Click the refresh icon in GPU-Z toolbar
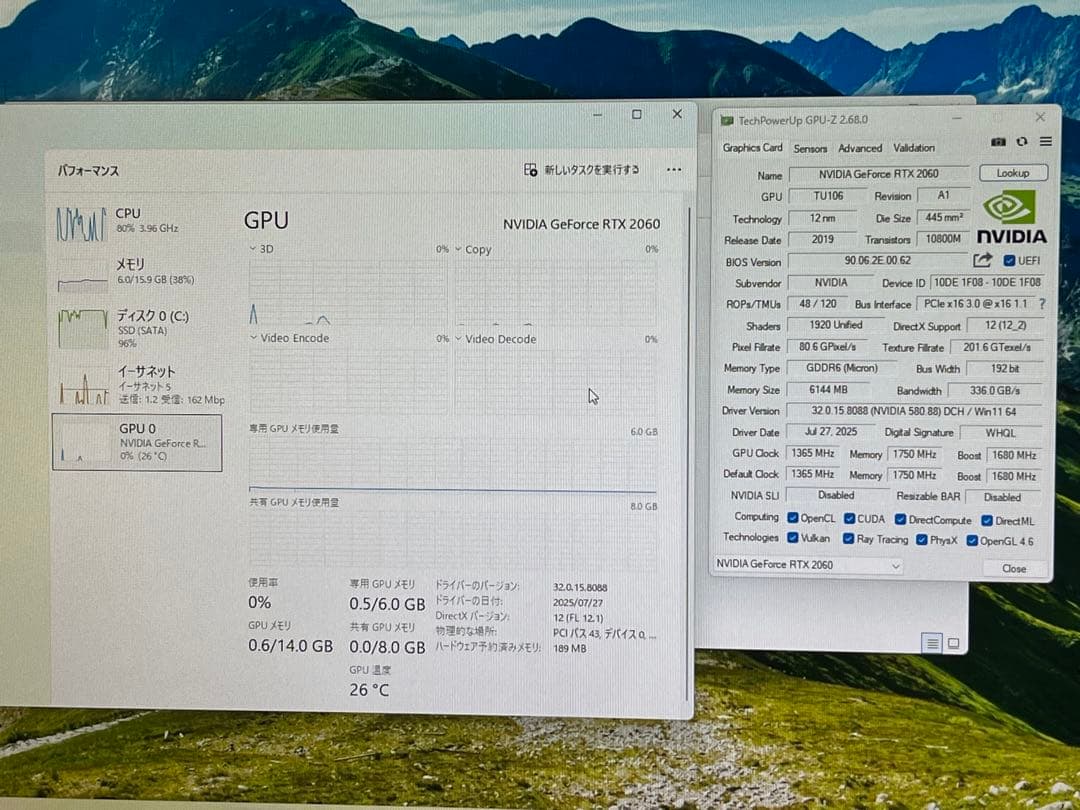Screen dimensions: 1080x810 tap(1020, 142)
